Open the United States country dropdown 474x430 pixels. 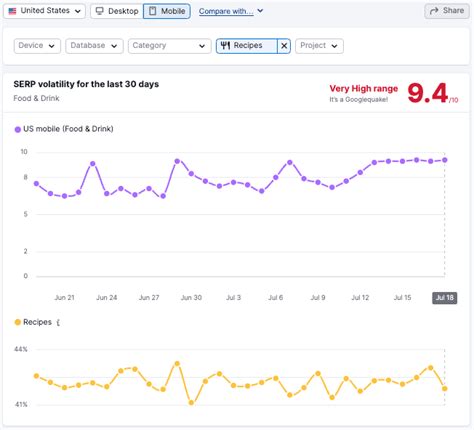tap(44, 11)
